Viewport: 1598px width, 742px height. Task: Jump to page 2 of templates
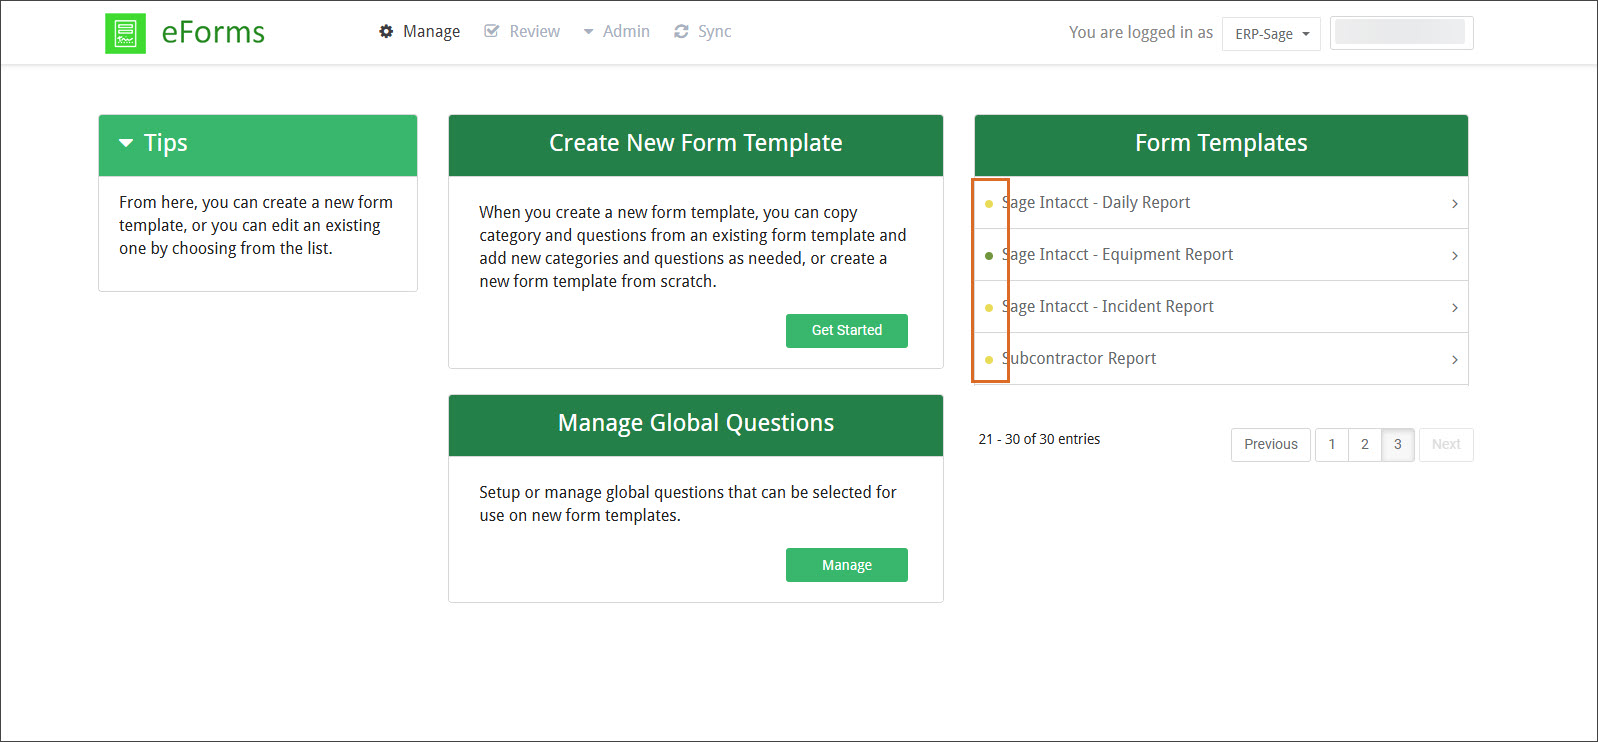click(1364, 445)
